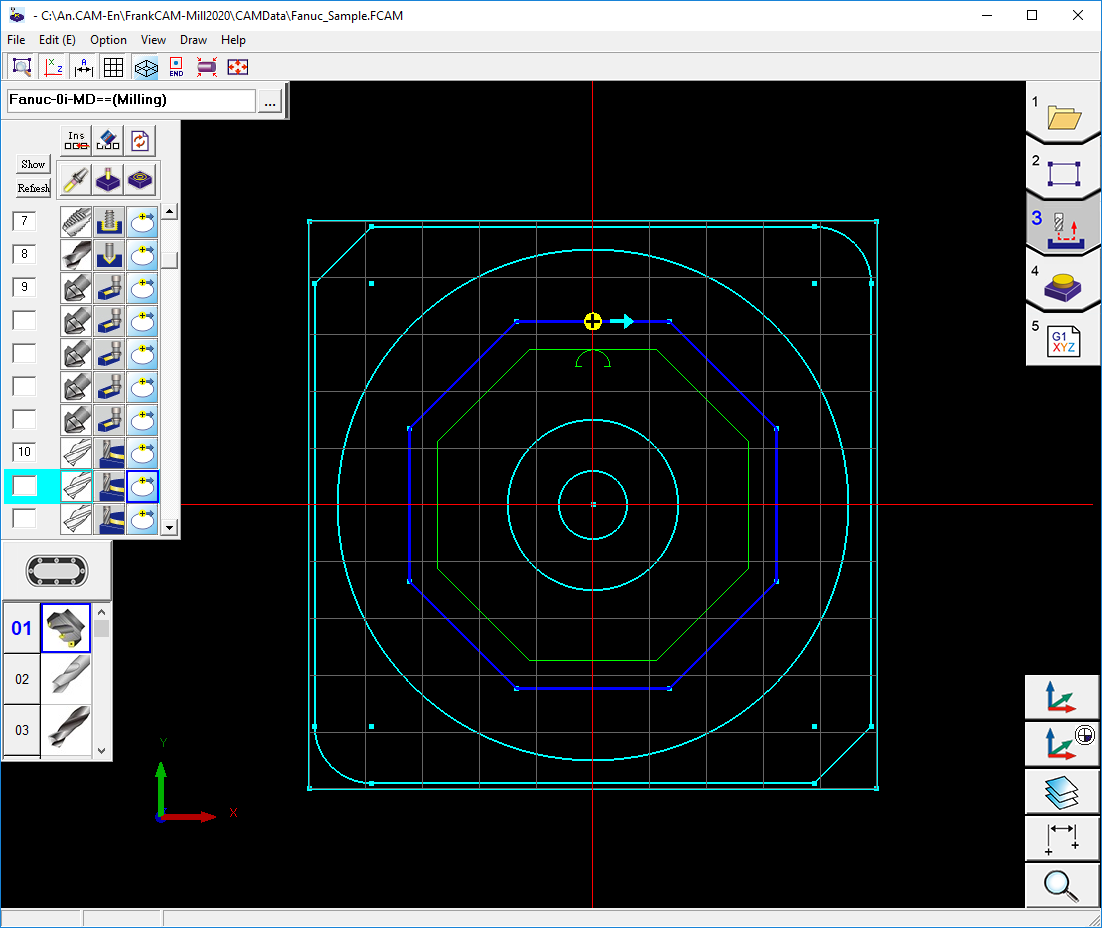This screenshot has height=928, width=1102.
Task: Click the empty number box in the cyan highlighted row
Action: click(25, 486)
